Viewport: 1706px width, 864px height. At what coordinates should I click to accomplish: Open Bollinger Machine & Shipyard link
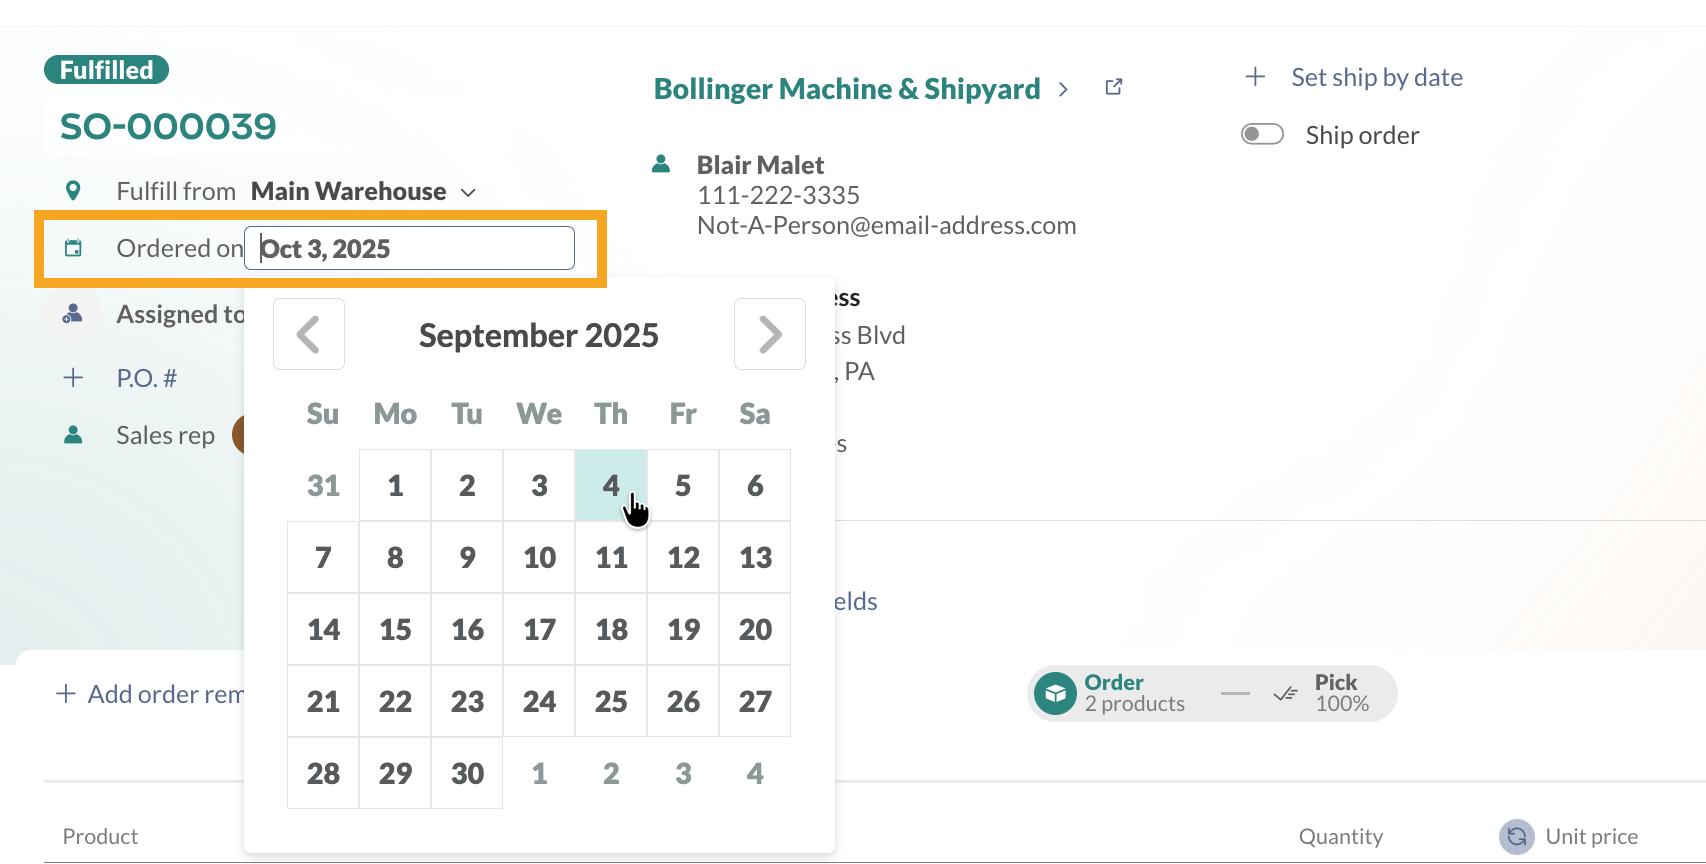[846, 88]
